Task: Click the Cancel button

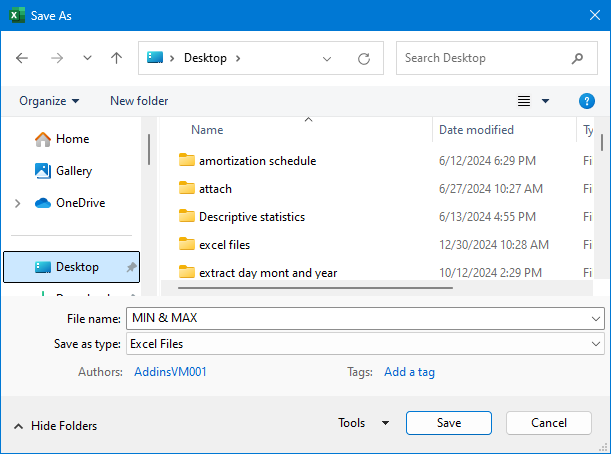Action: (548, 424)
